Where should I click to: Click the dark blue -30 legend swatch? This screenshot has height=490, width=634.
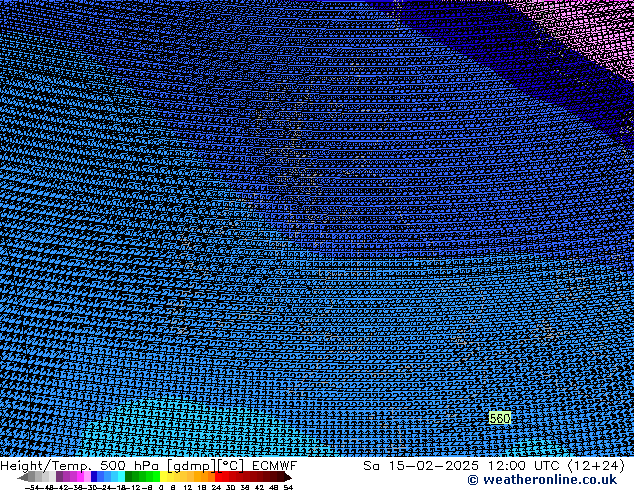pyautogui.click(x=94, y=476)
